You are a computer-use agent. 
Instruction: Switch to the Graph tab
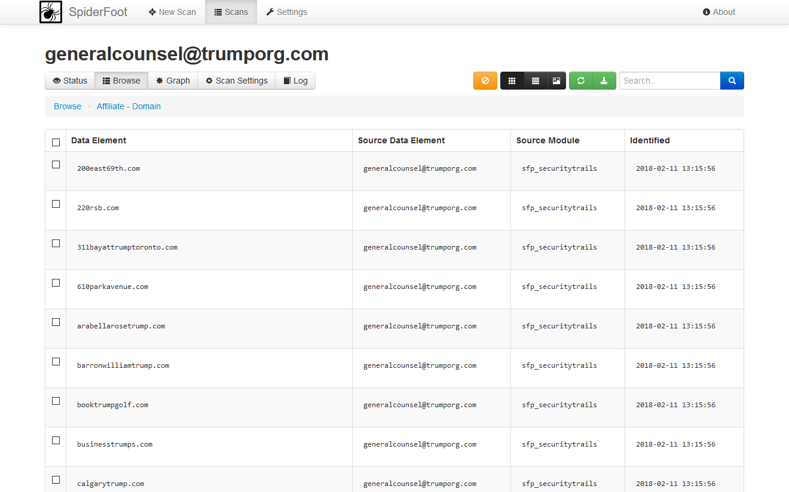[173, 81]
